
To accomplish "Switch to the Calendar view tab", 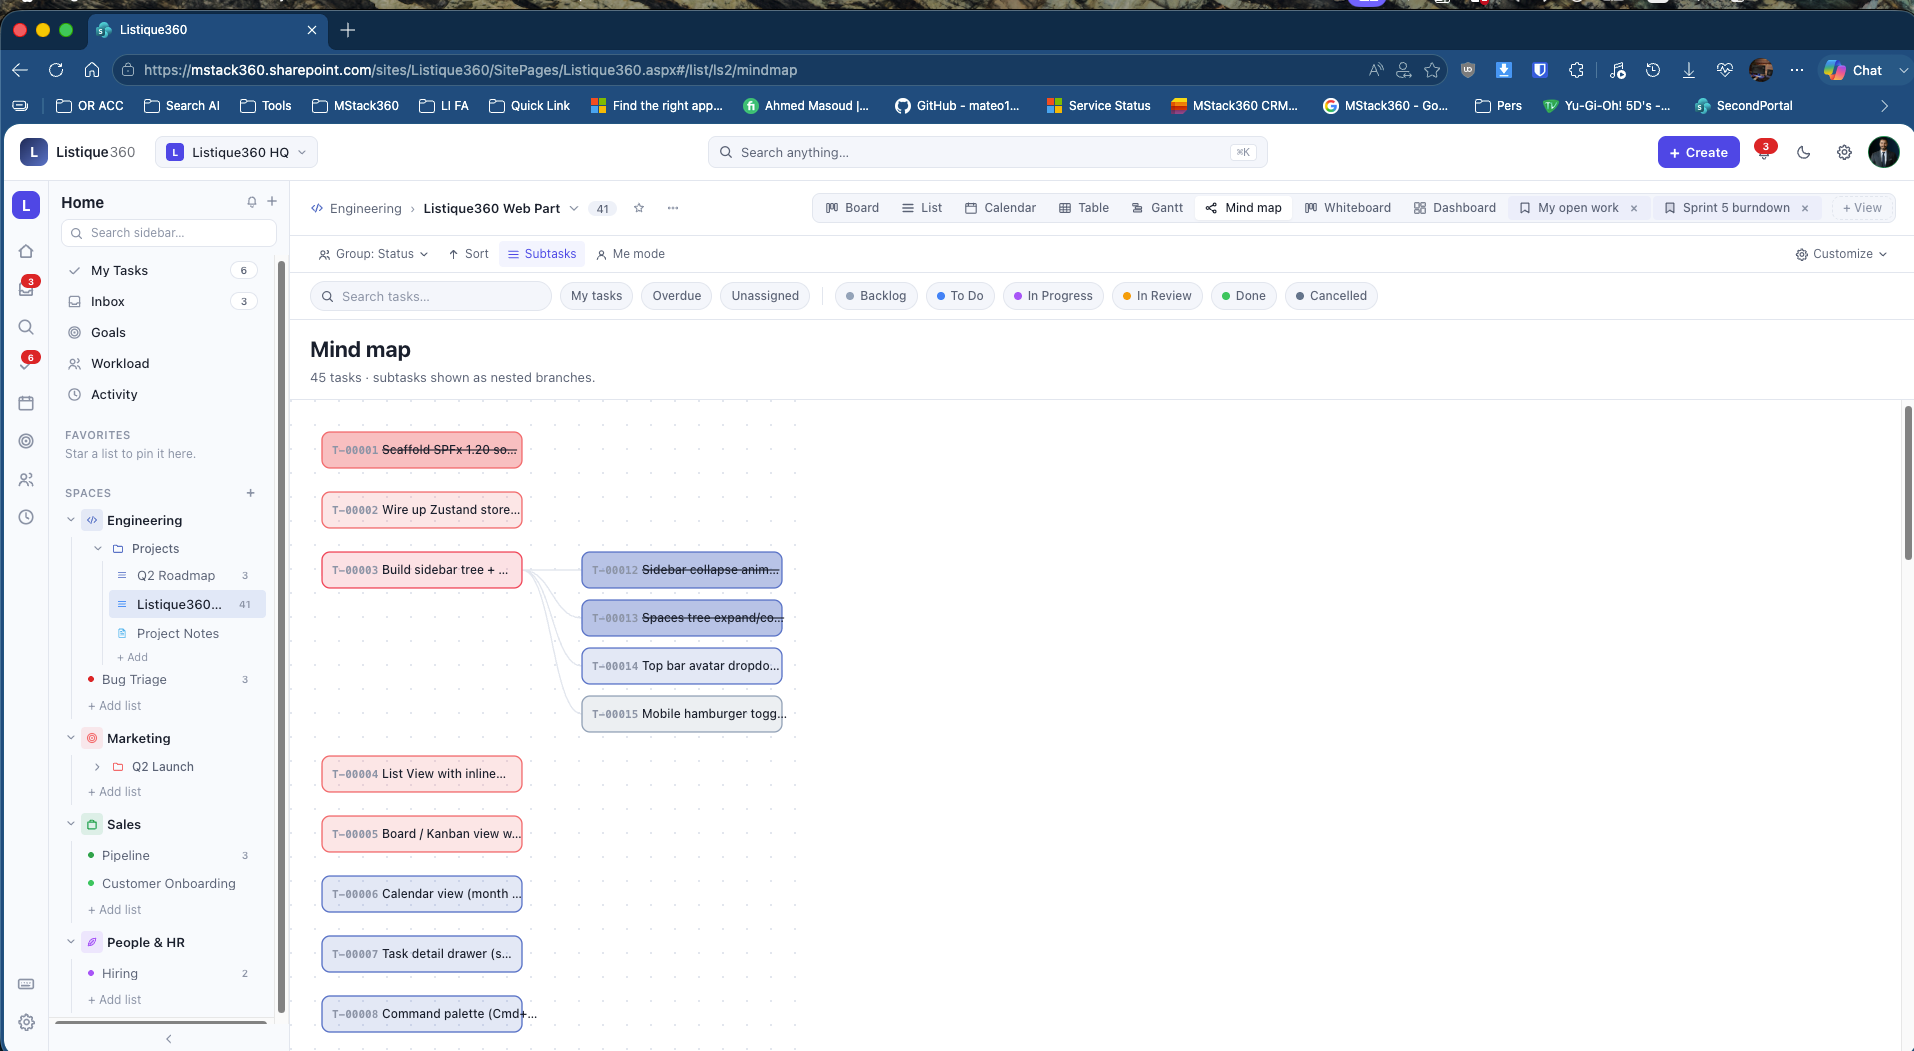I will (x=1000, y=208).
